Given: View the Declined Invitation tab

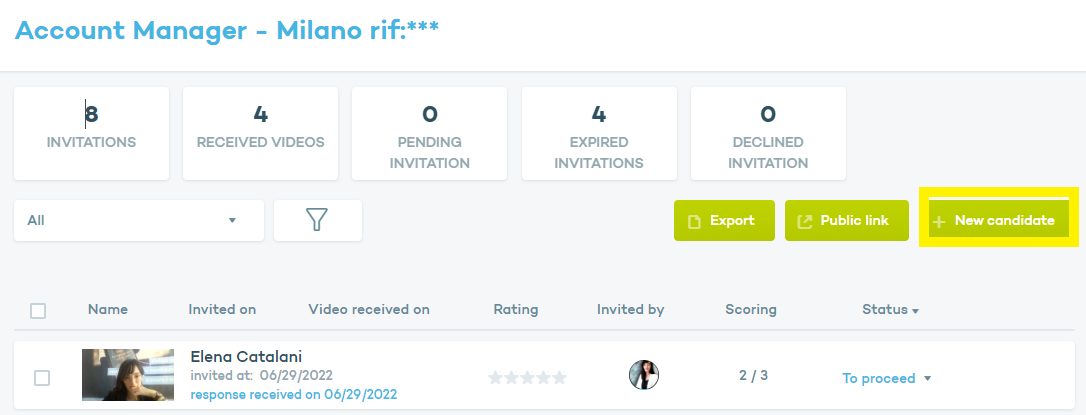Looking at the screenshot, I should [x=768, y=133].
